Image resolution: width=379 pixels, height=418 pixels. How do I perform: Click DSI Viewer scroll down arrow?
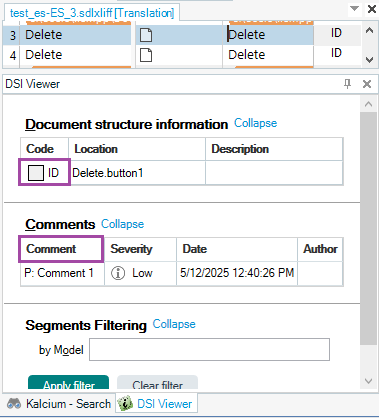click(x=369, y=381)
